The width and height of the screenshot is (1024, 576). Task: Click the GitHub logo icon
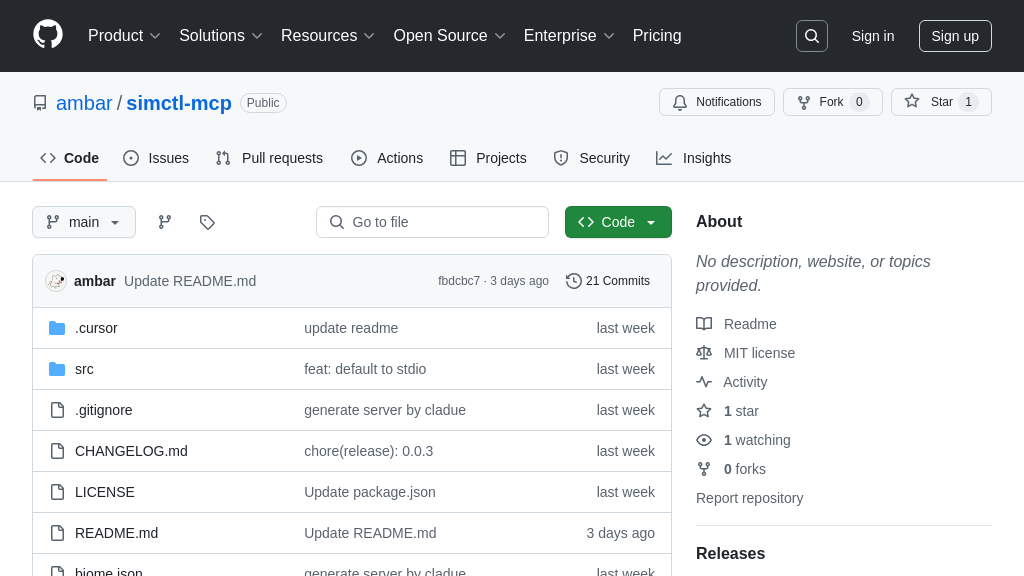(x=48, y=35)
